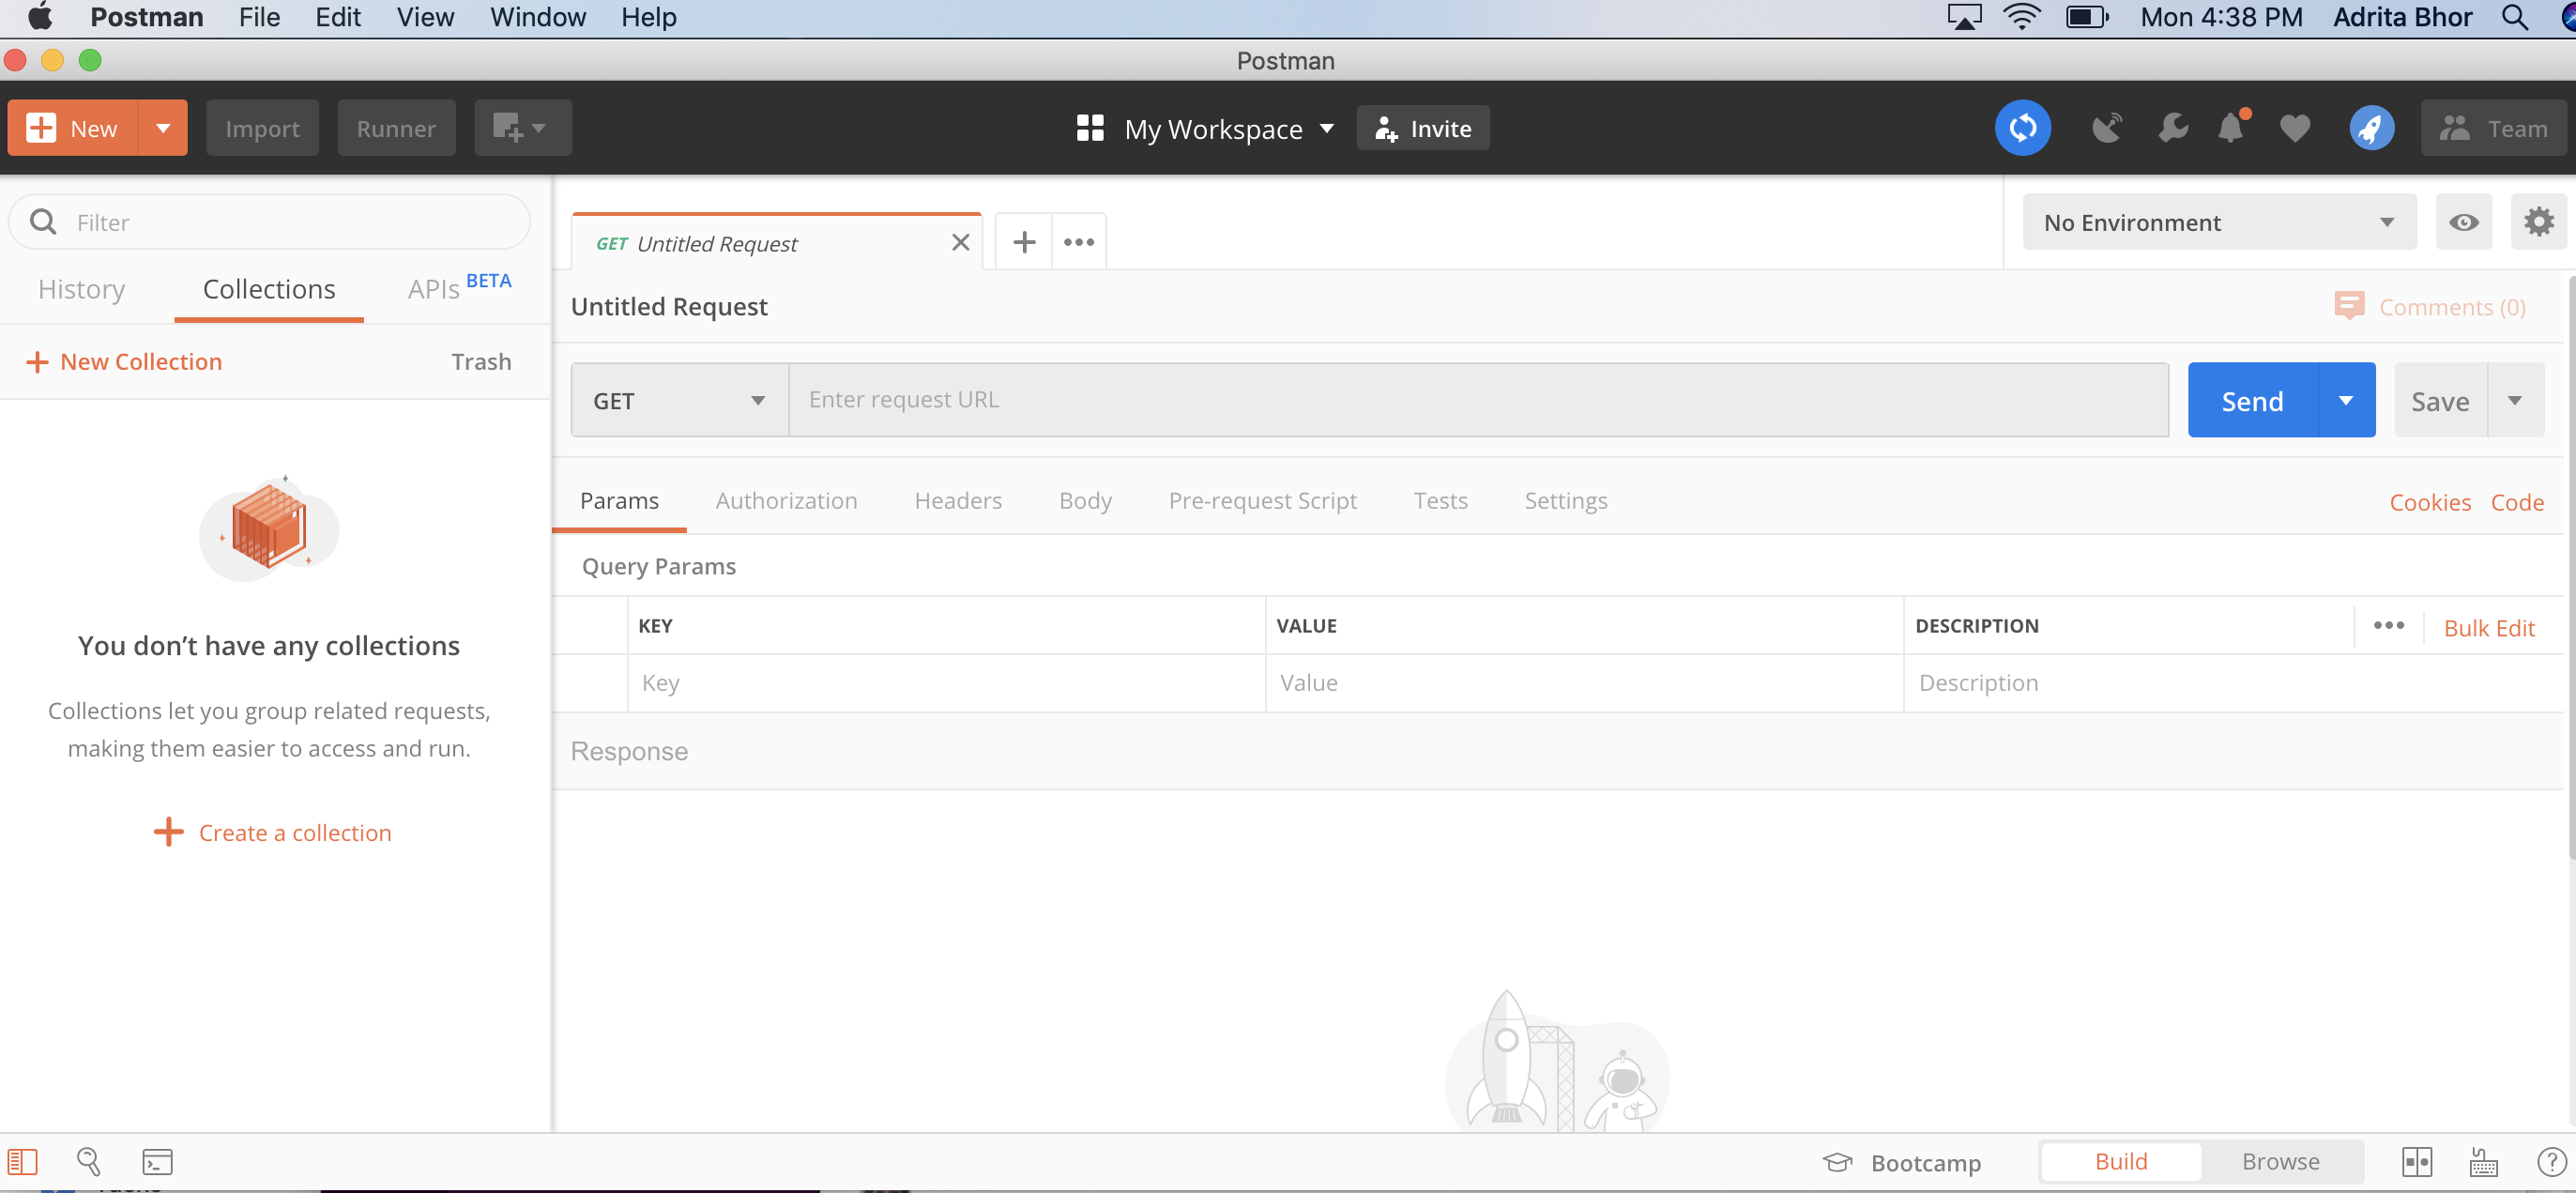Viewport: 2576px width, 1193px height.
Task: Open the GET method dropdown
Action: click(x=677, y=399)
